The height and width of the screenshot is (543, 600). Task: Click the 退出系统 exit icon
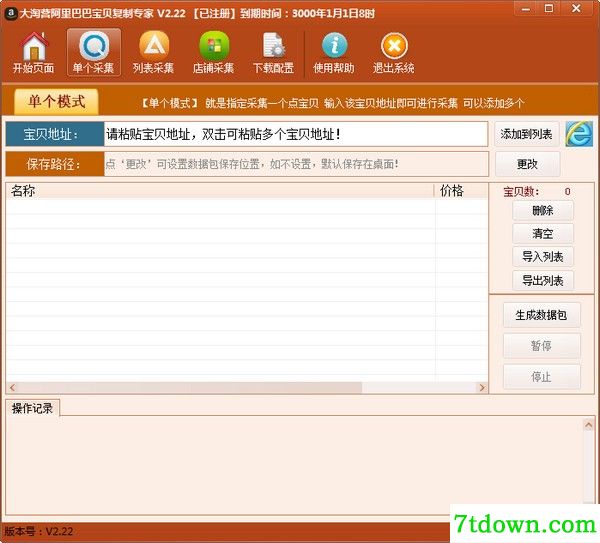tap(394, 52)
